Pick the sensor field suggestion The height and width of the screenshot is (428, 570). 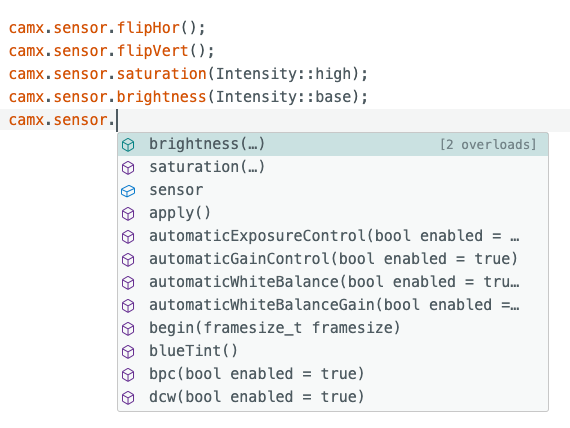click(x=333, y=190)
